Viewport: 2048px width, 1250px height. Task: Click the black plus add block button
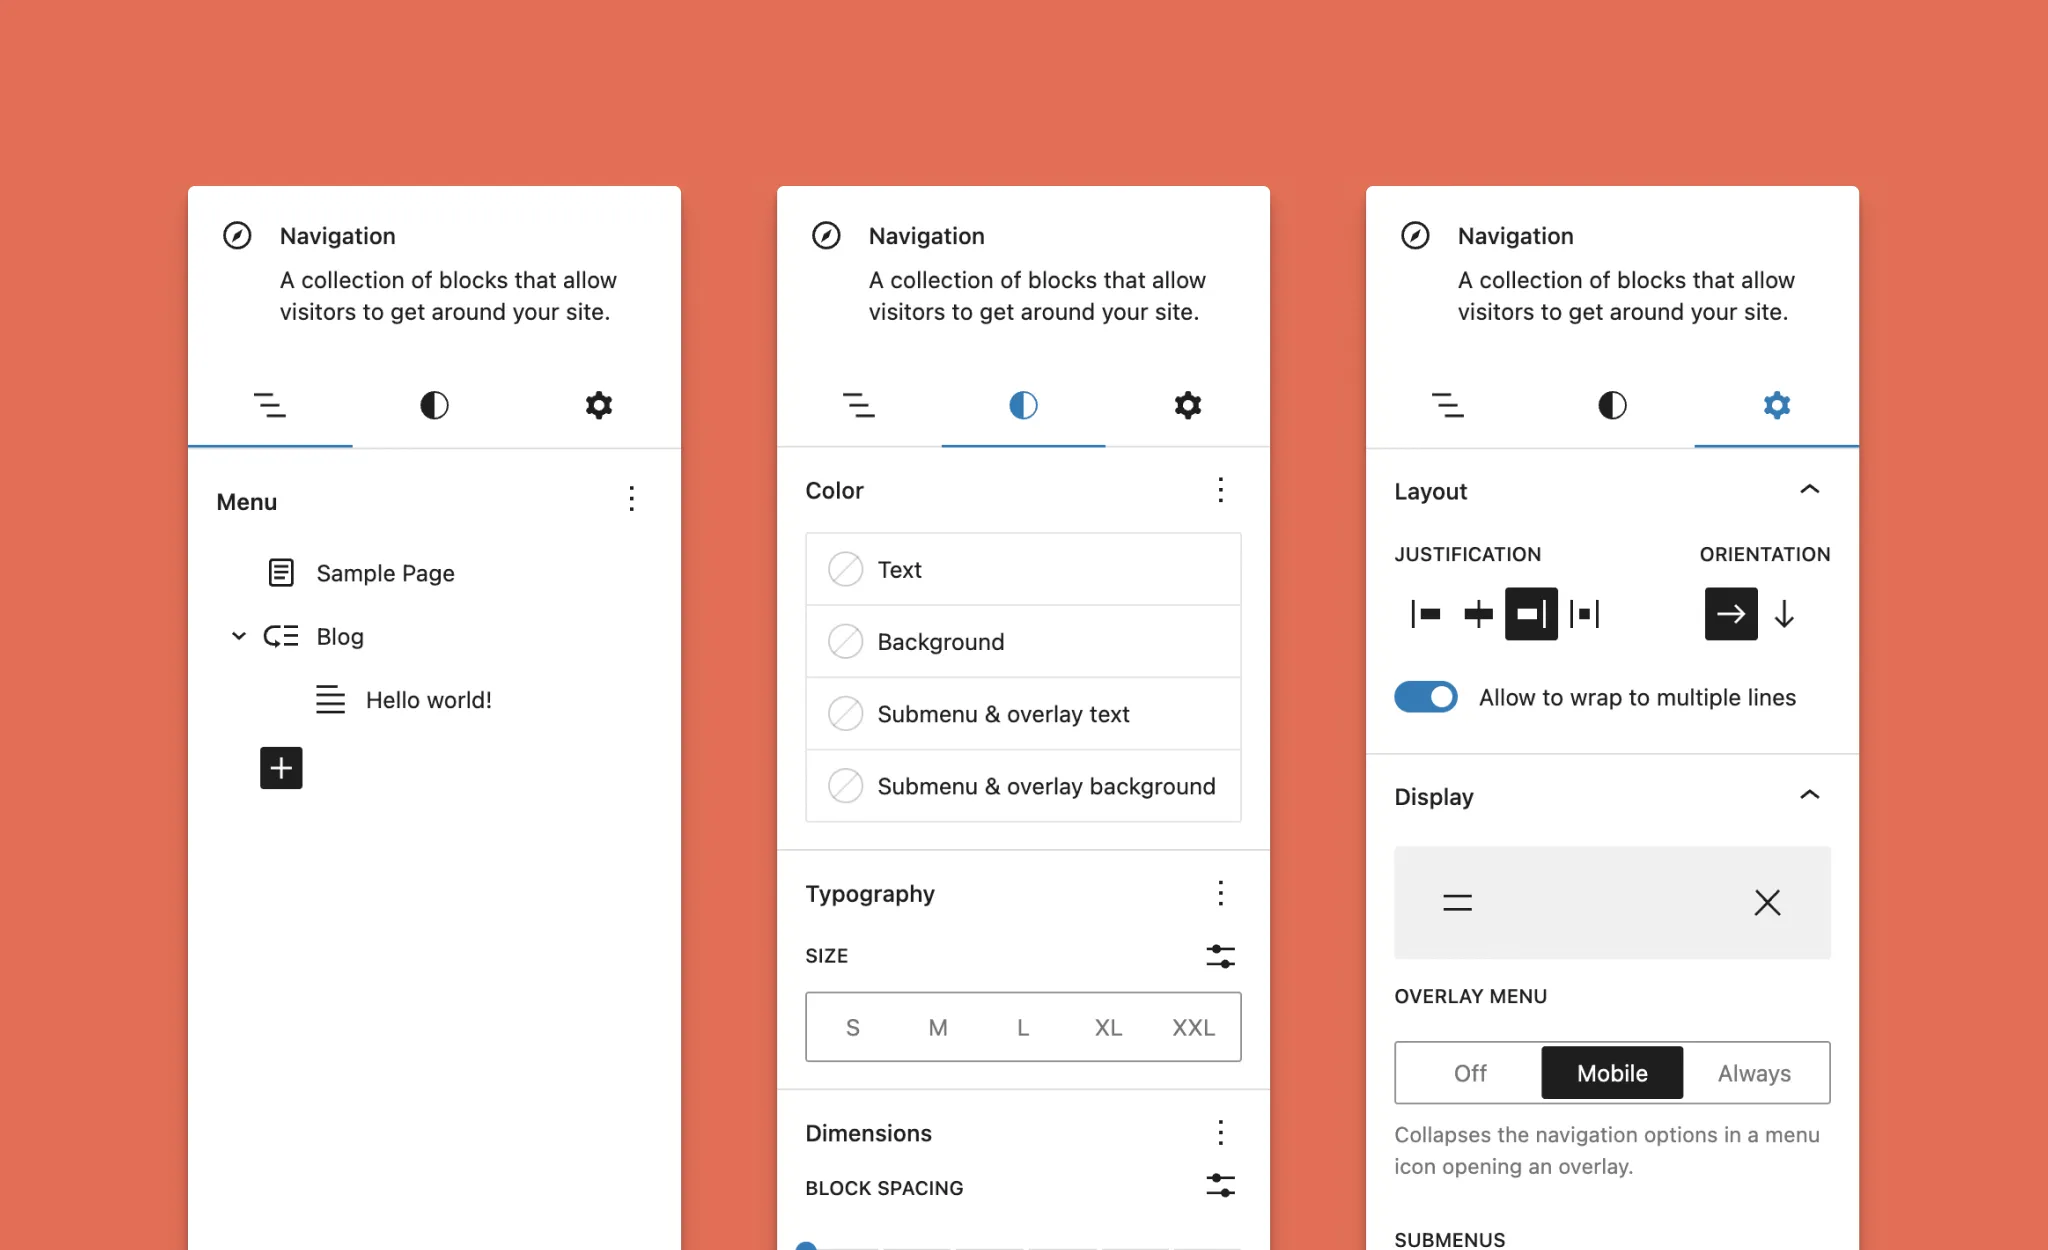point(281,768)
